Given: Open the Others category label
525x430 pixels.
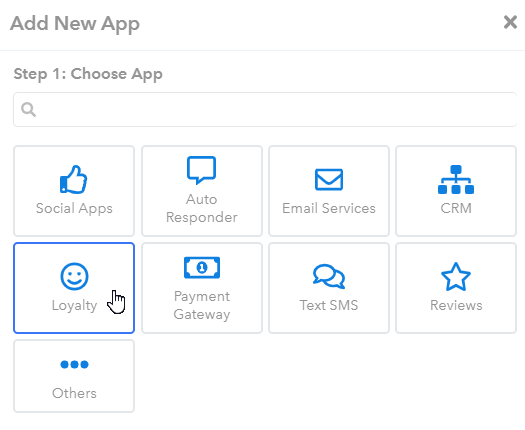Looking at the screenshot, I should [x=74, y=393].
